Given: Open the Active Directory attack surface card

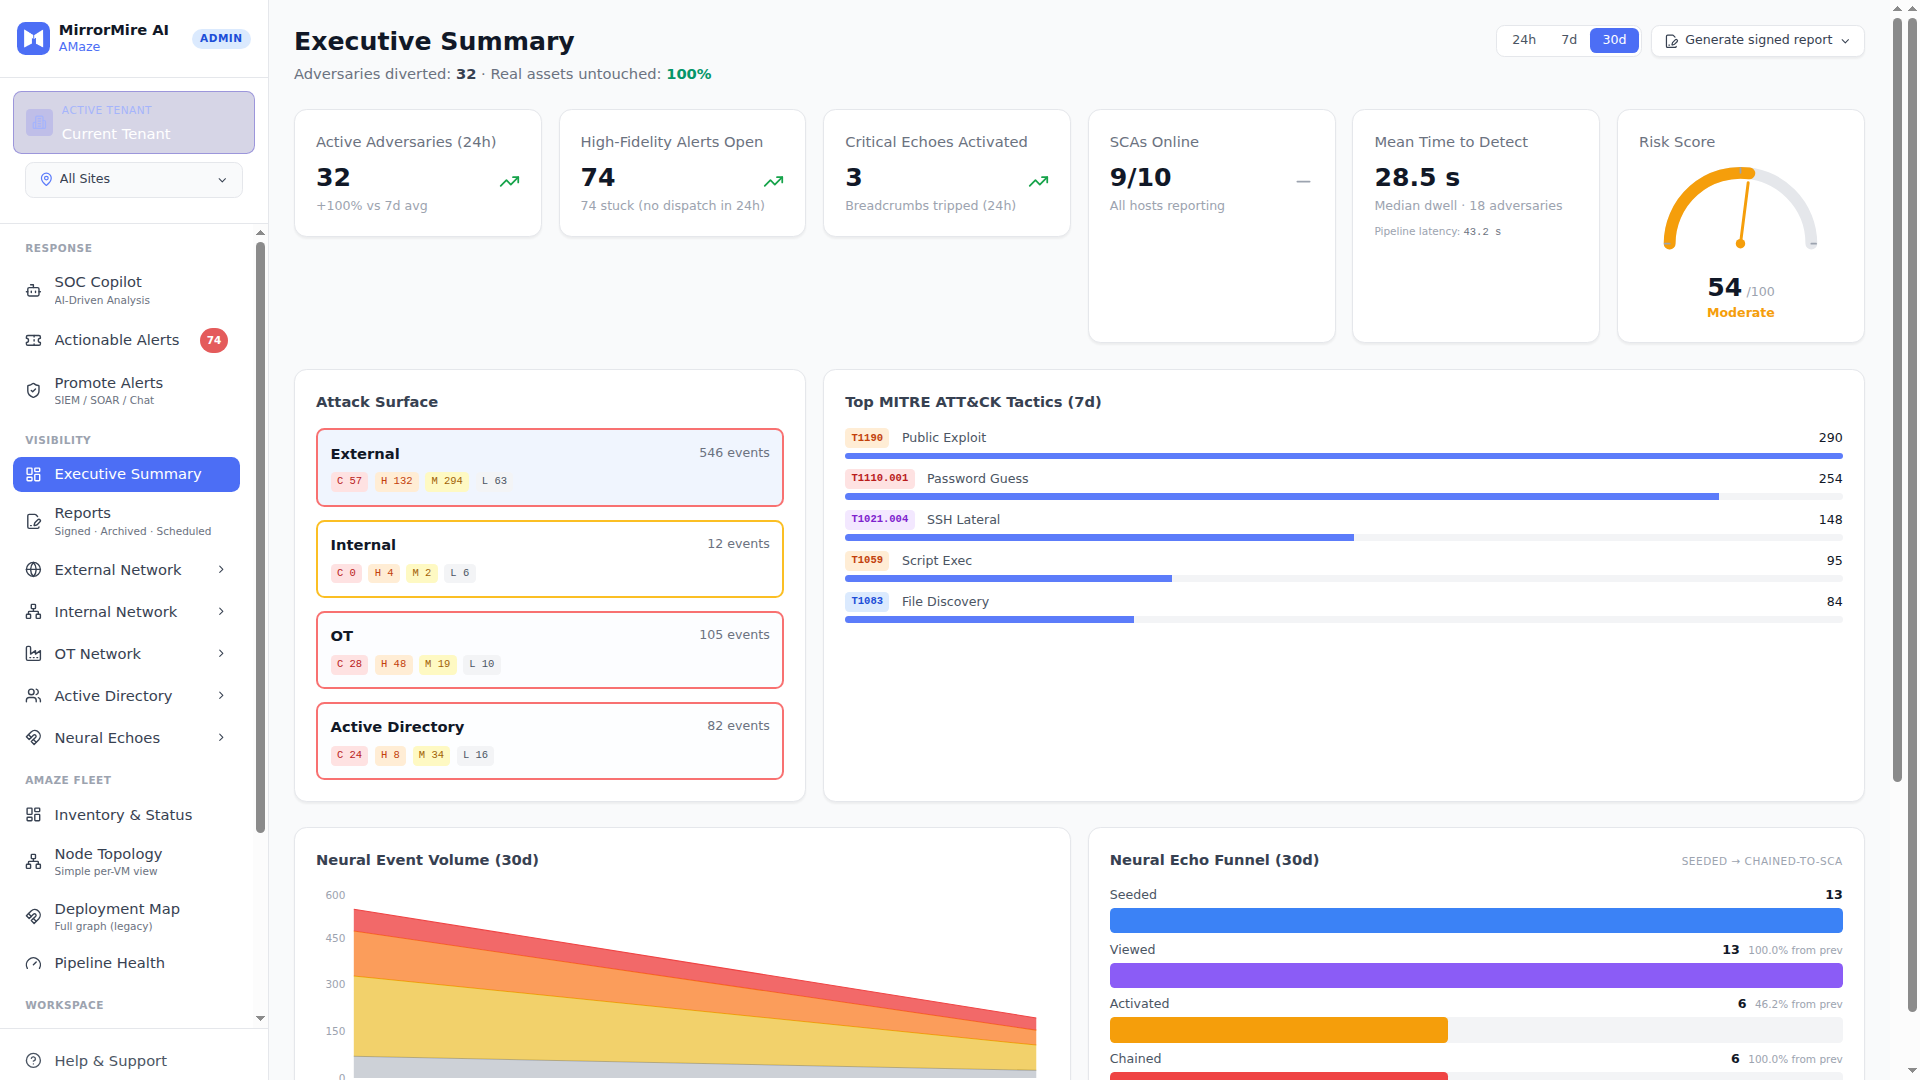Looking at the screenshot, I should point(550,741).
